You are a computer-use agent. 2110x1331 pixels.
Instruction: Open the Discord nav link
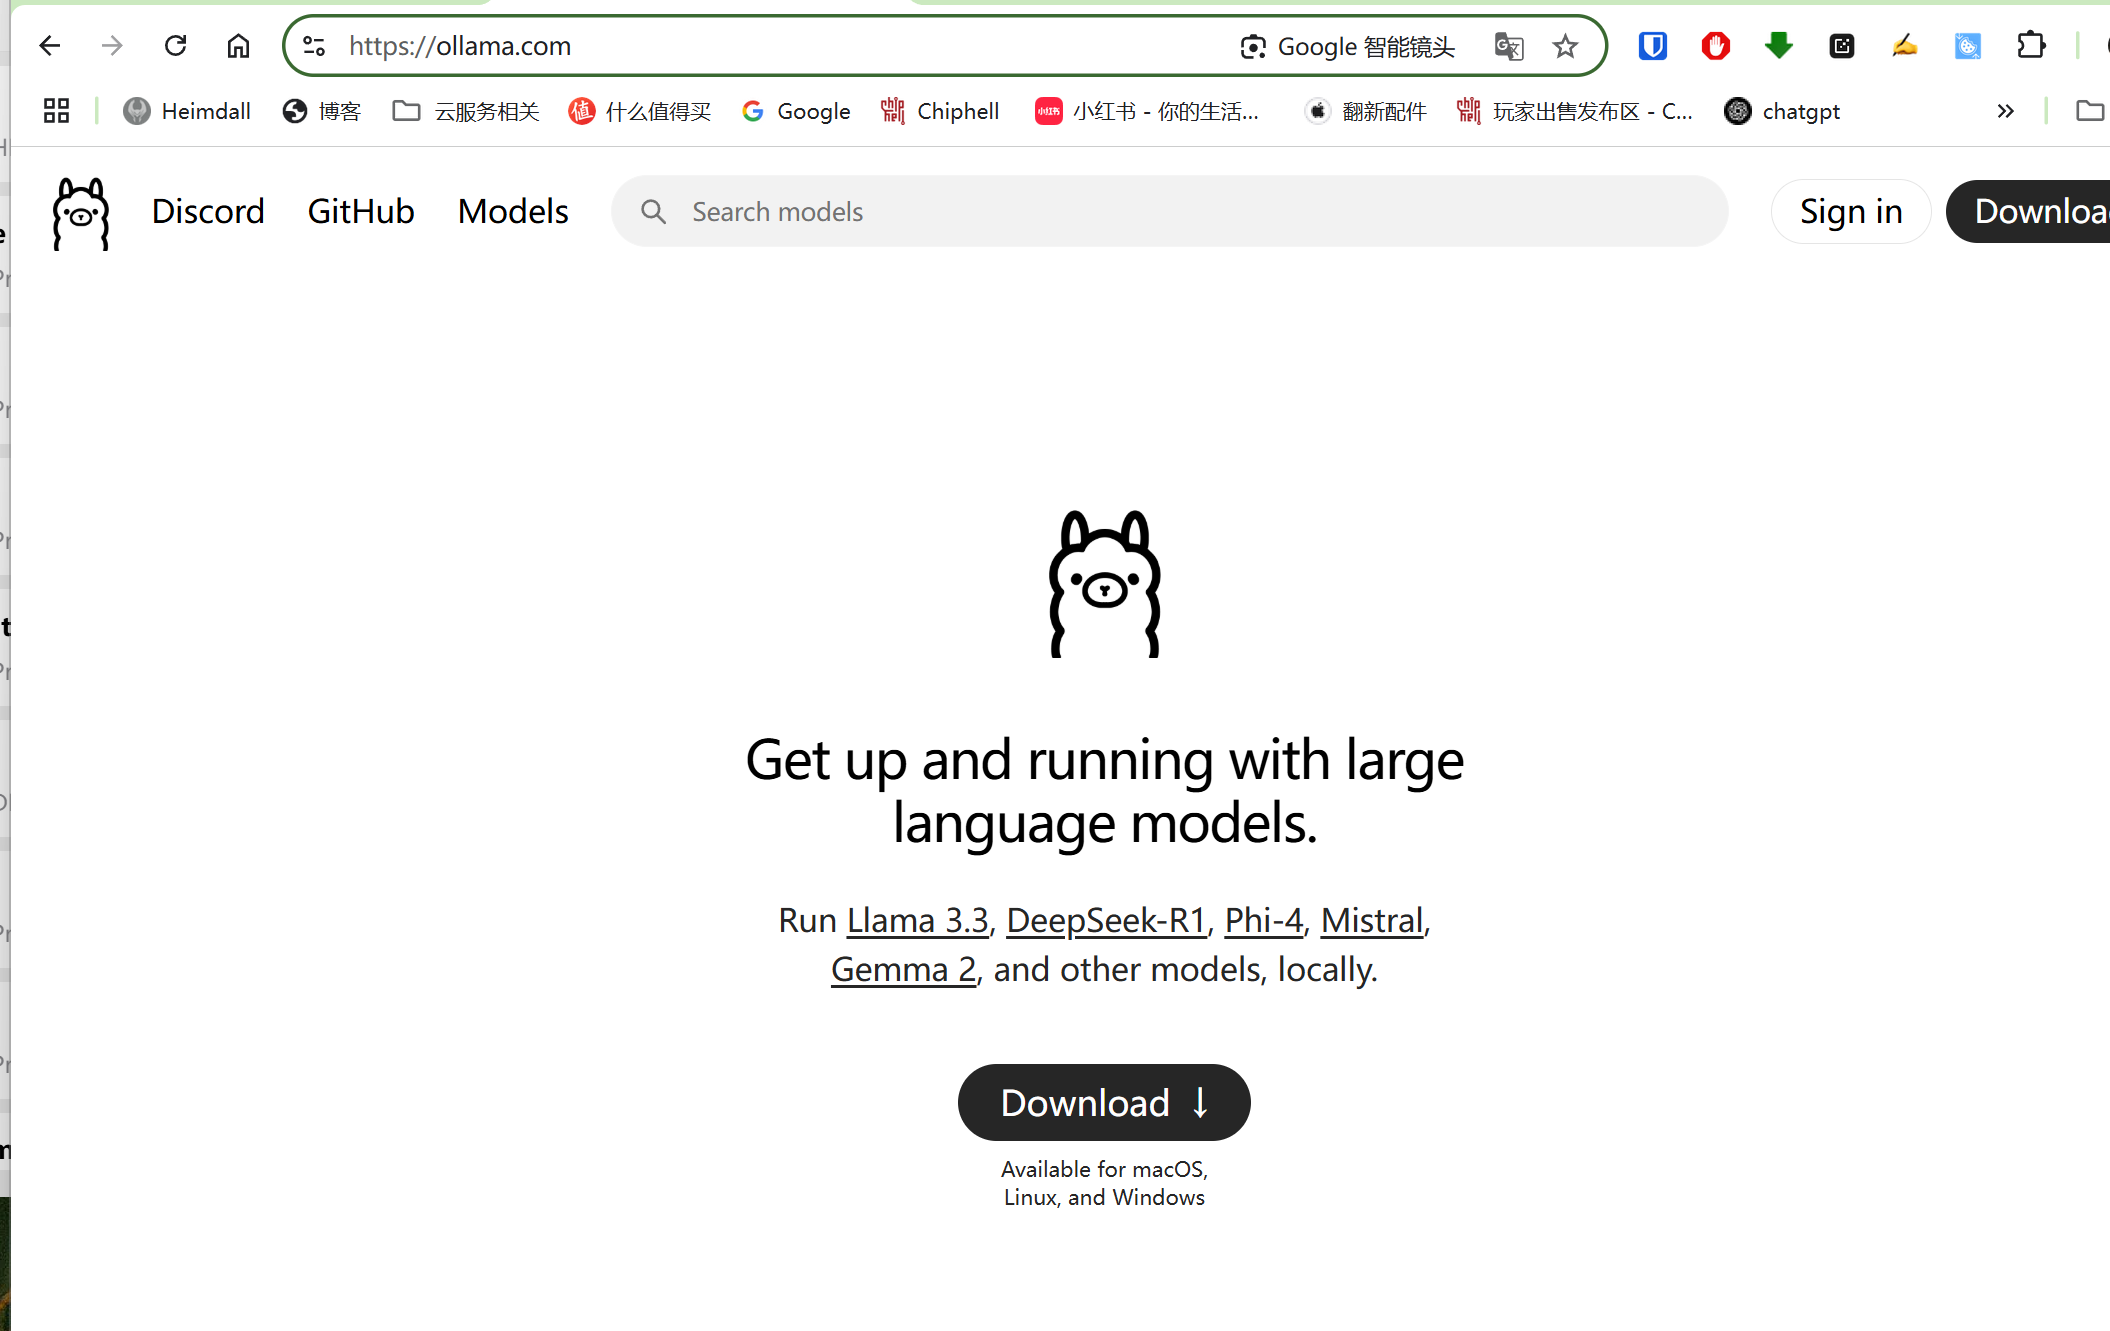pyautogui.click(x=208, y=211)
